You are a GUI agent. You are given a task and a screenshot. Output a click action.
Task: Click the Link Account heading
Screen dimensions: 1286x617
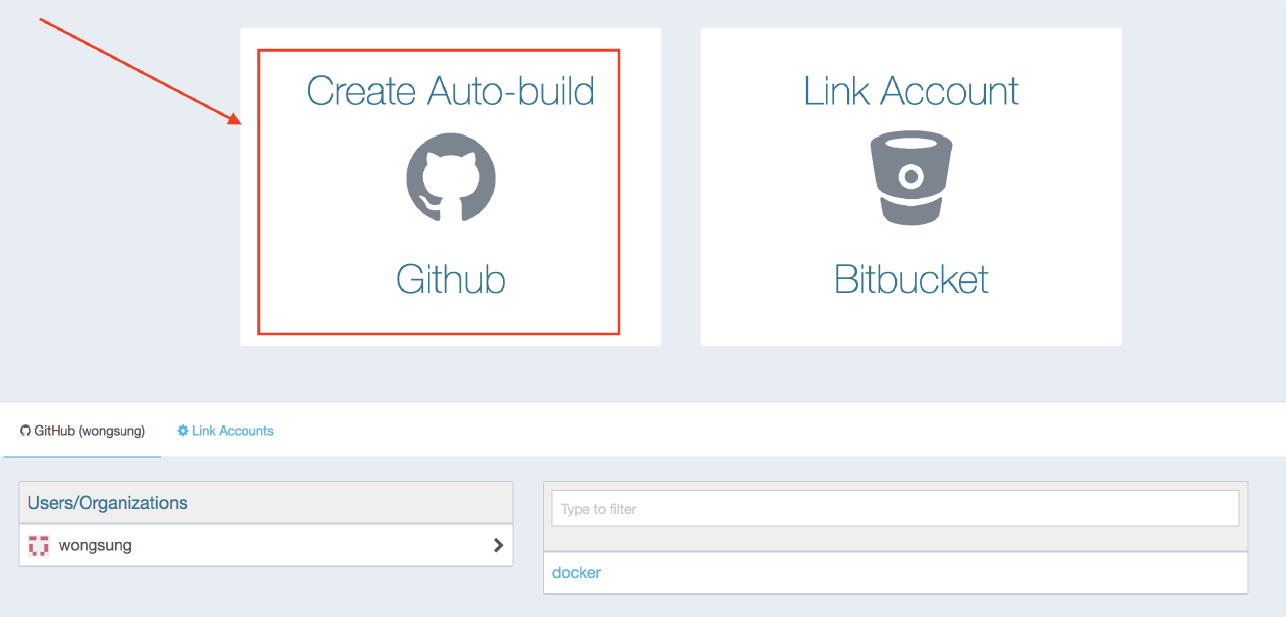(910, 91)
